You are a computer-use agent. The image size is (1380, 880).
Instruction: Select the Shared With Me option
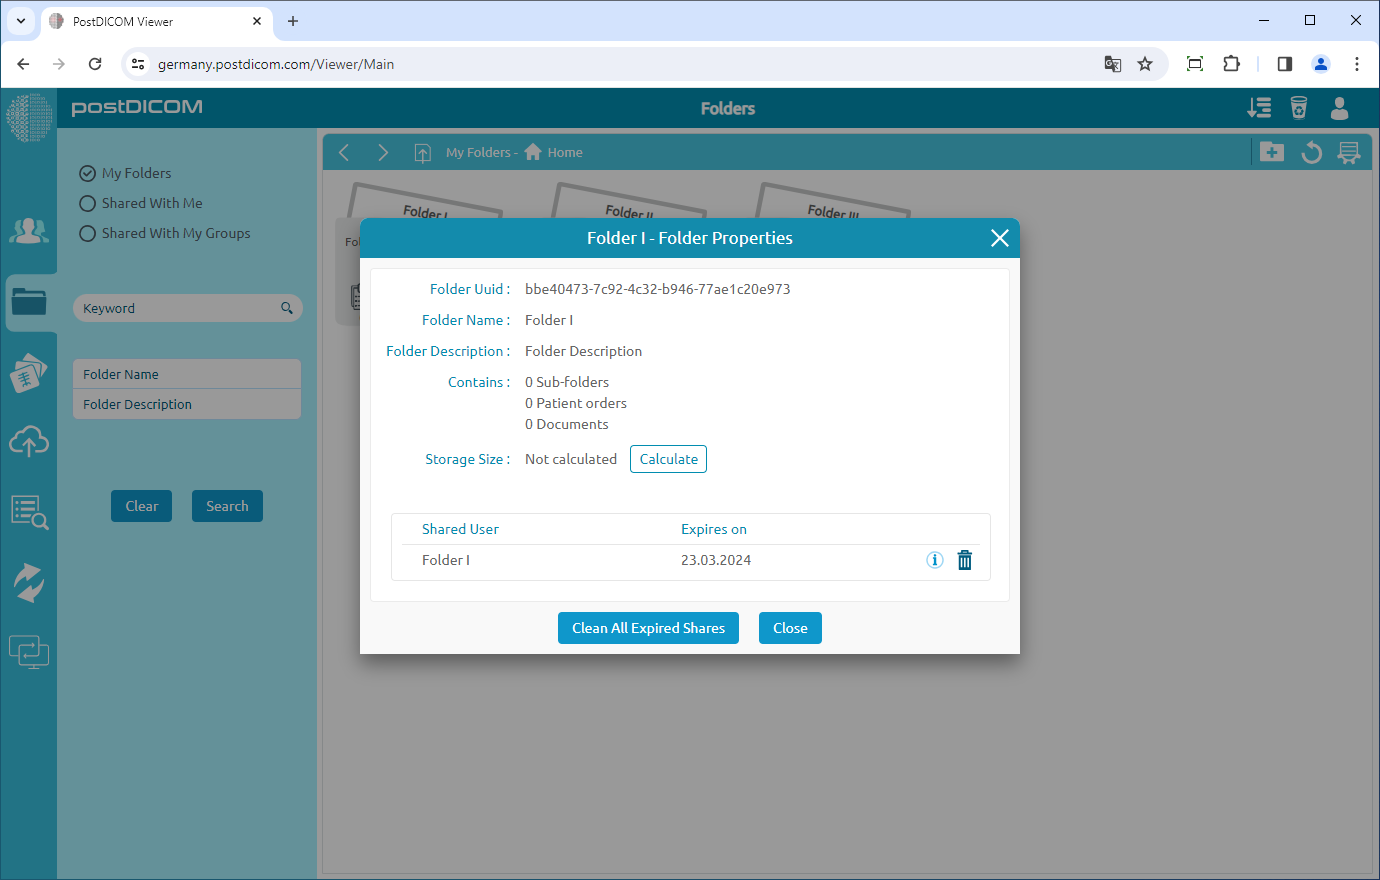tap(88, 203)
